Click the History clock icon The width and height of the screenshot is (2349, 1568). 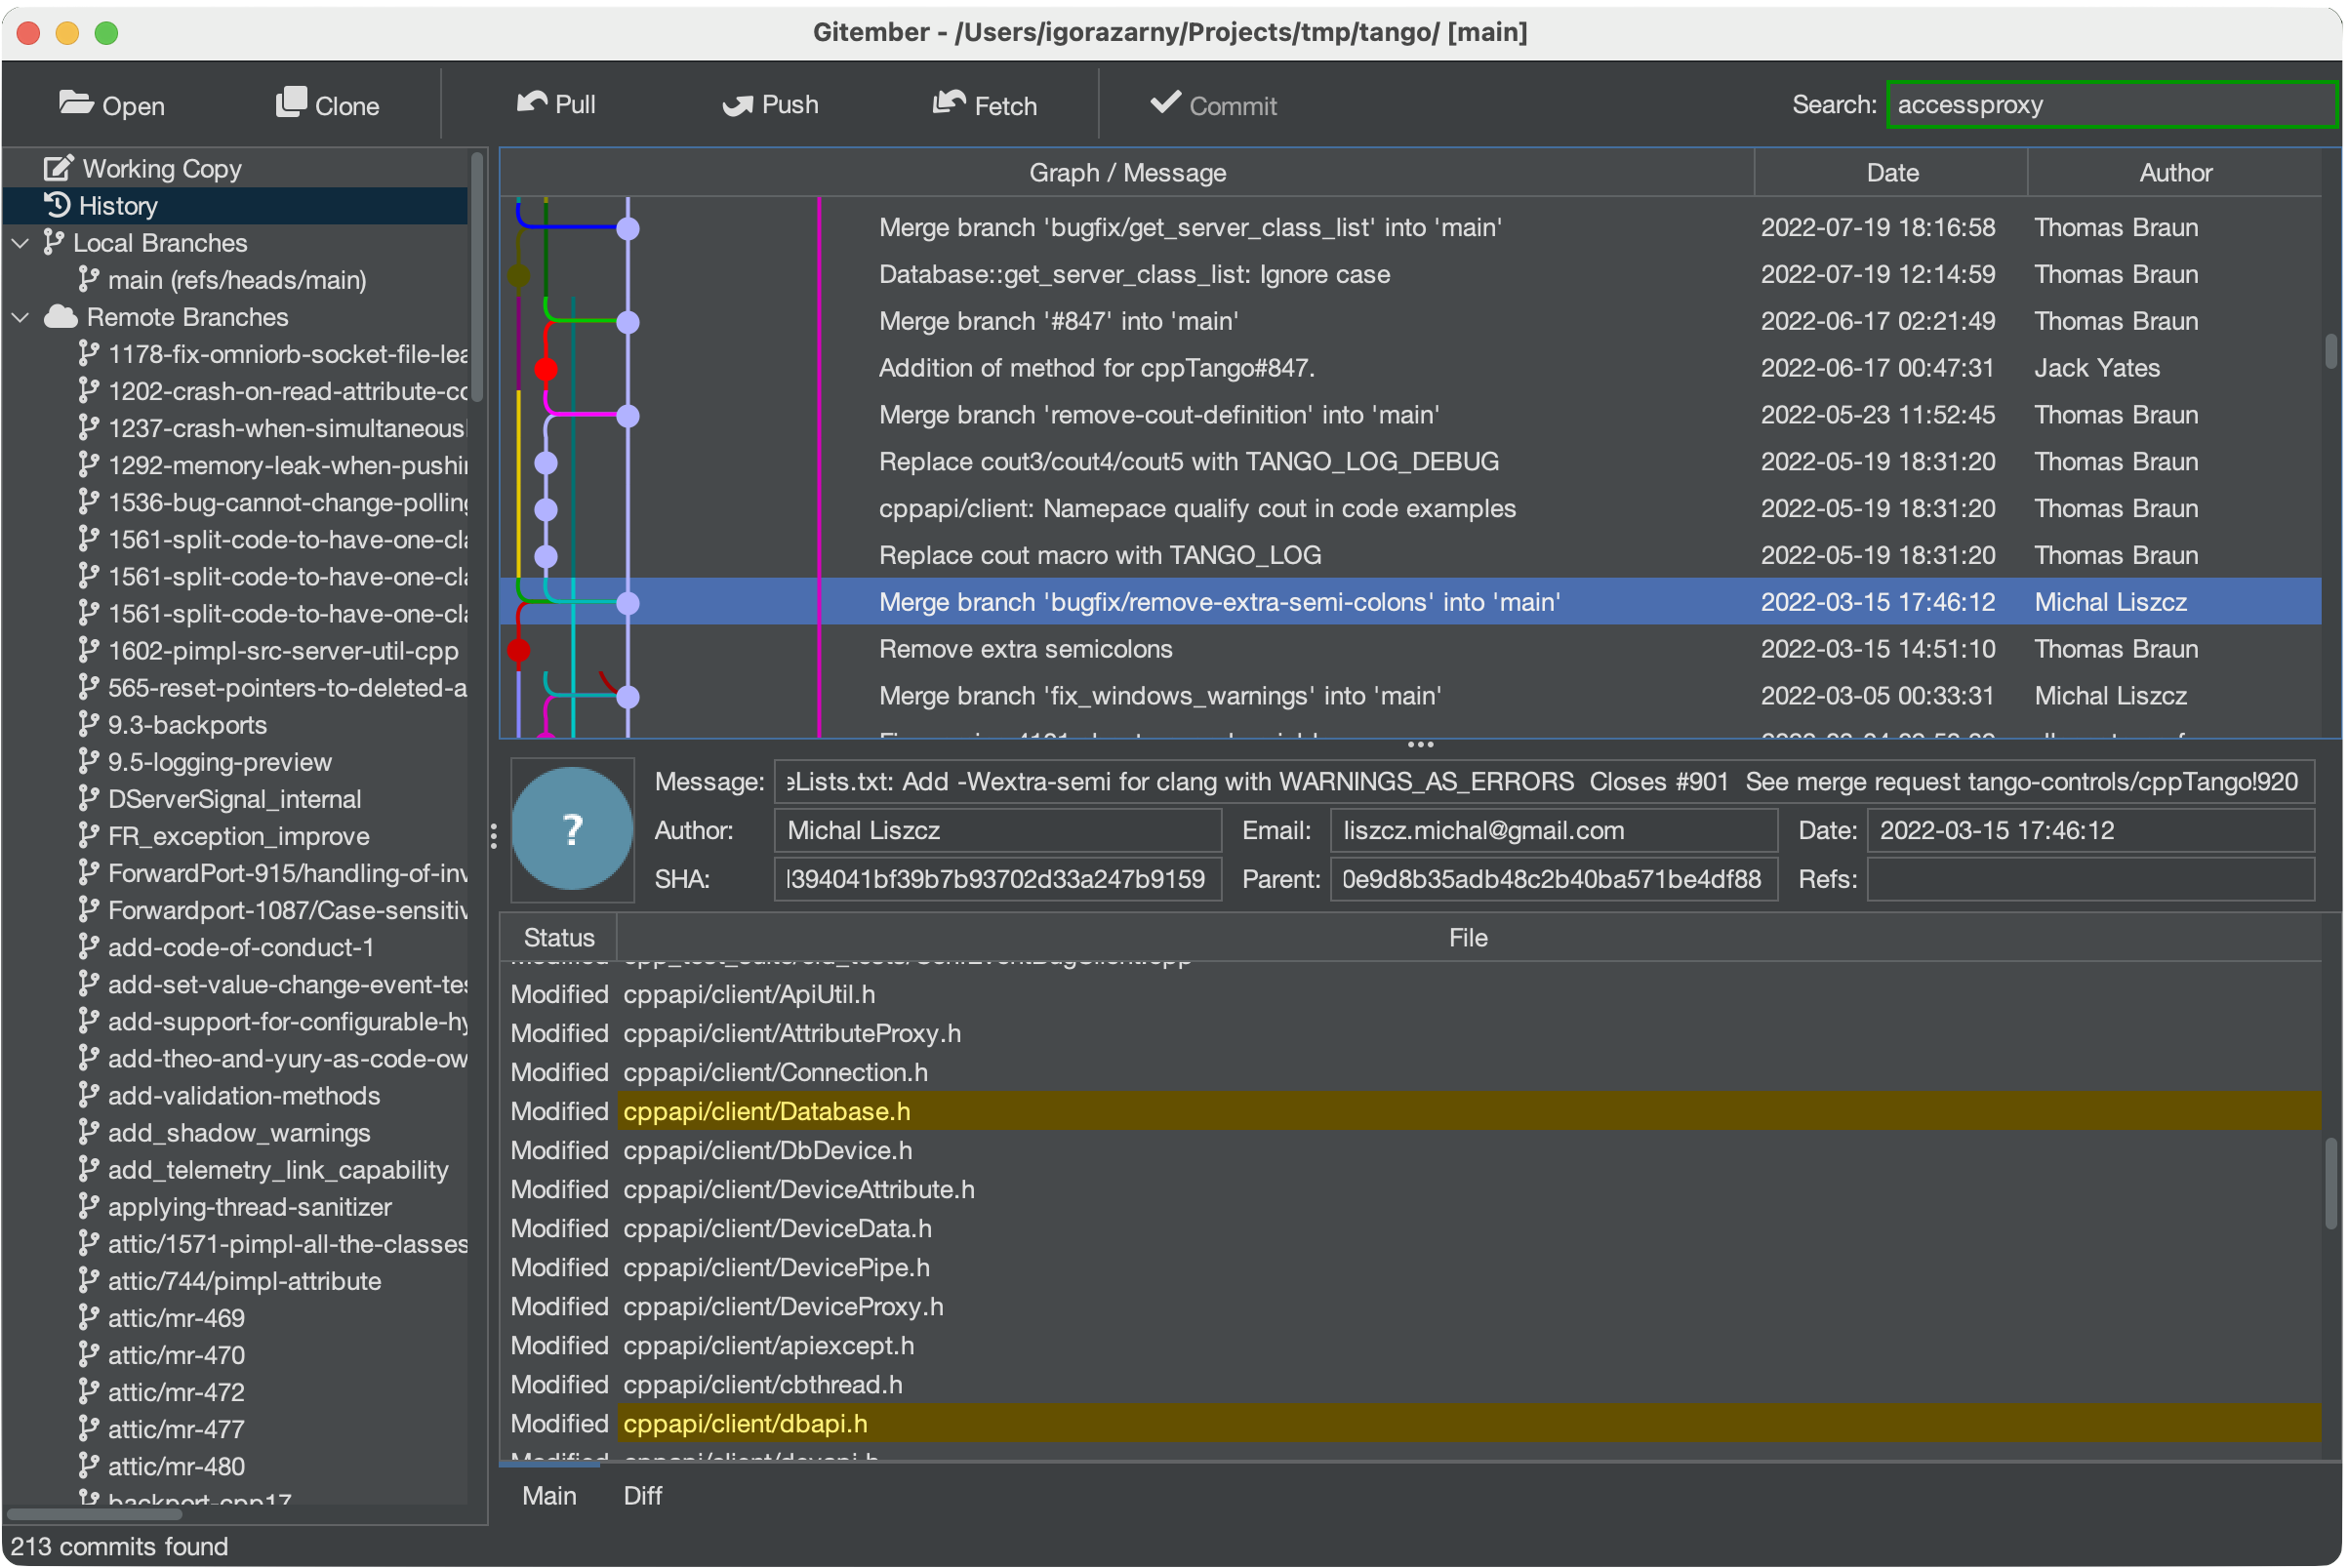click(x=57, y=205)
